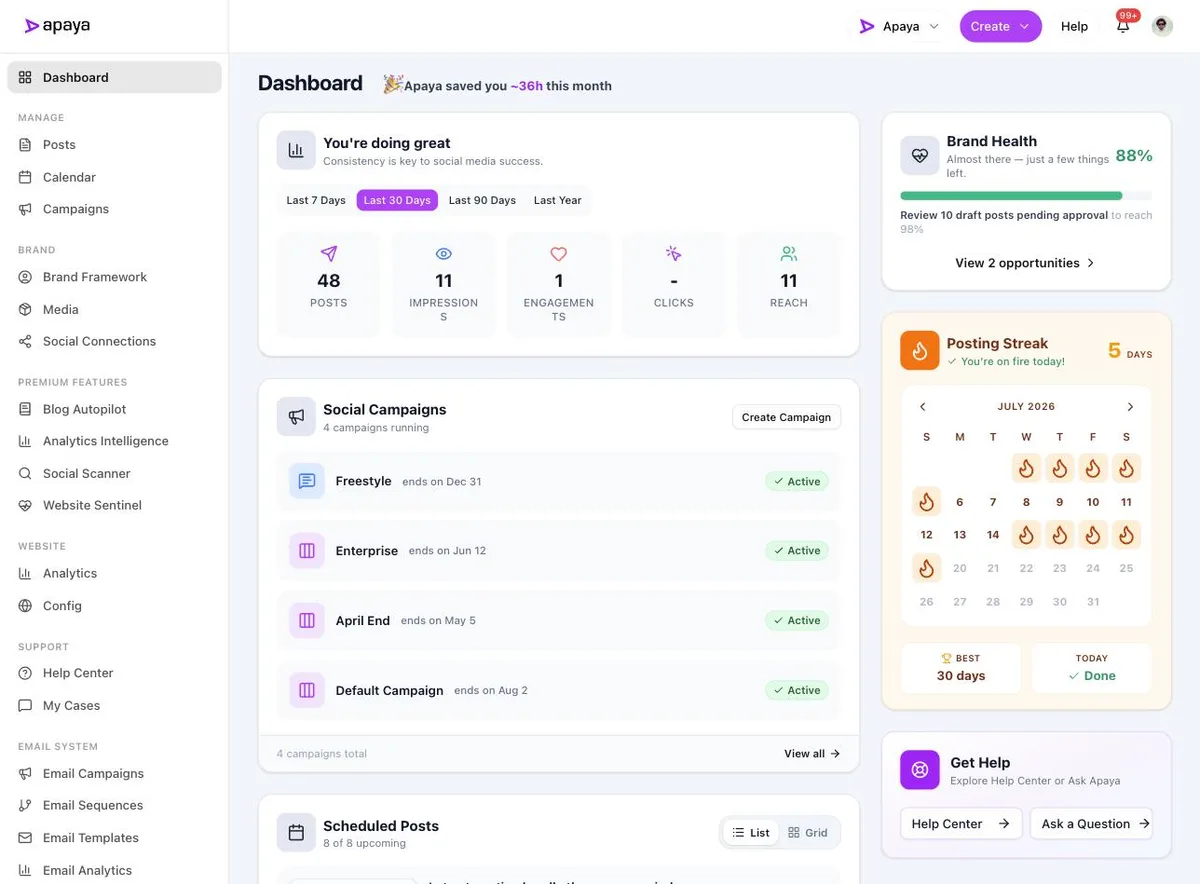Click the "4 campaigns total" text
This screenshot has width=1200, height=884.
tap(322, 754)
